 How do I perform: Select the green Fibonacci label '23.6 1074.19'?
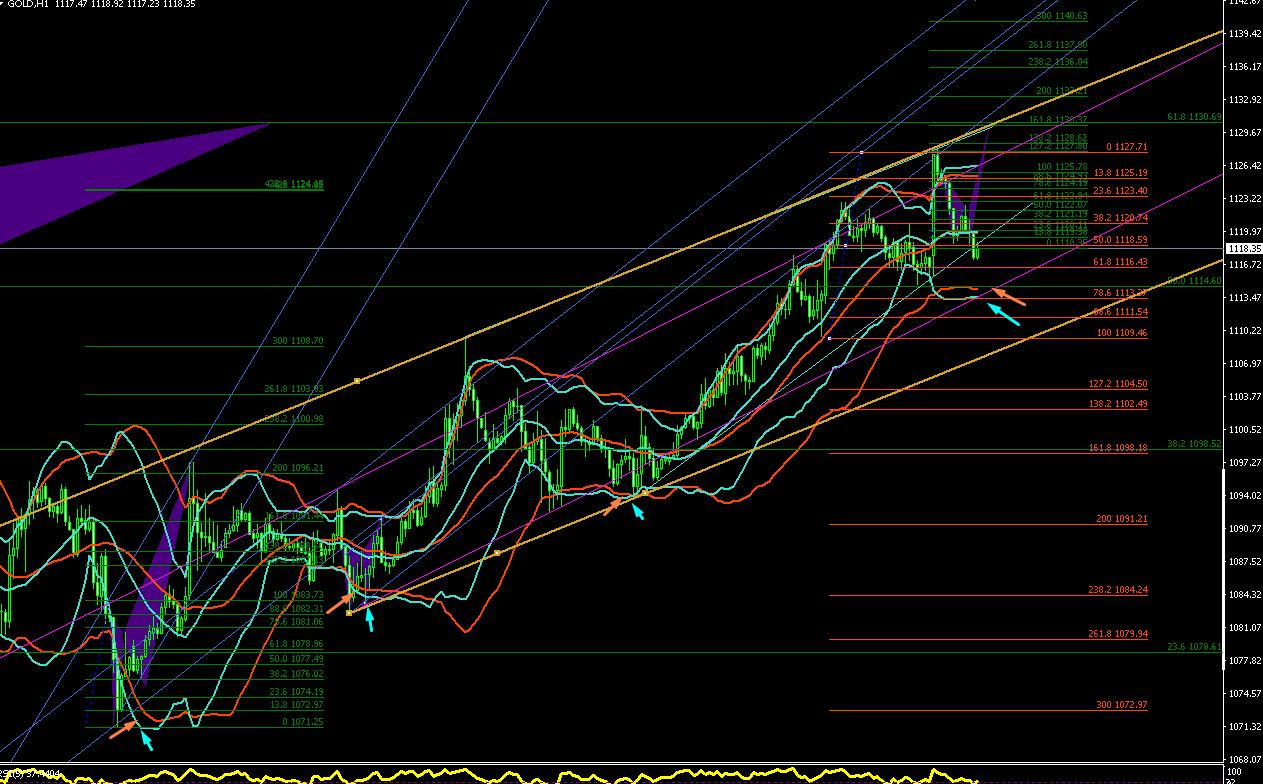[x=296, y=692]
